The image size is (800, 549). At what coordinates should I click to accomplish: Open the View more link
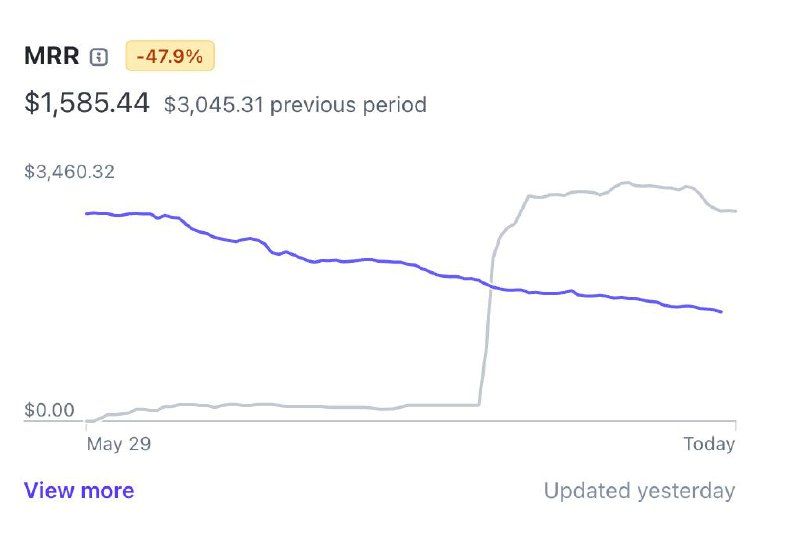tap(79, 490)
